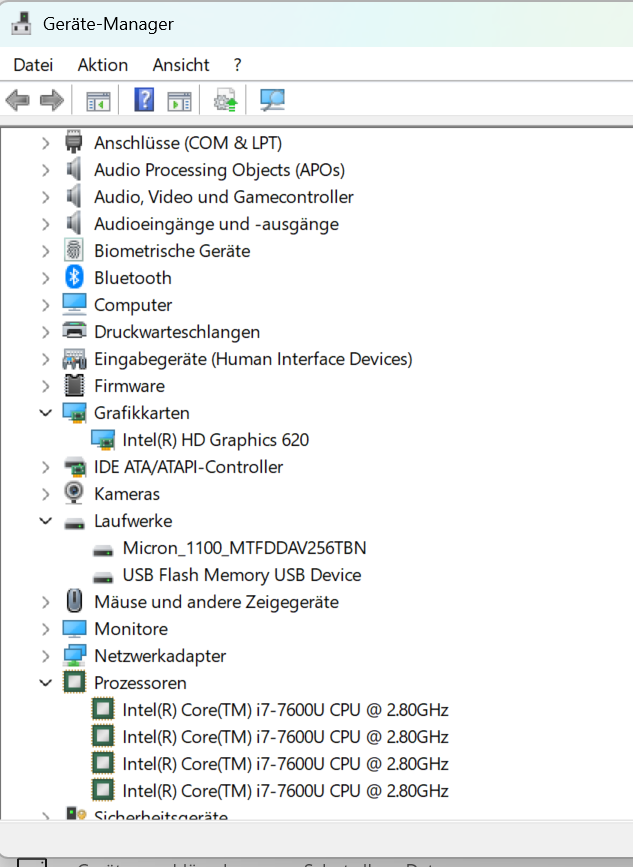Click the blue Help question mark icon
Viewport: 633px width, 867px height.
coord(144,100)
